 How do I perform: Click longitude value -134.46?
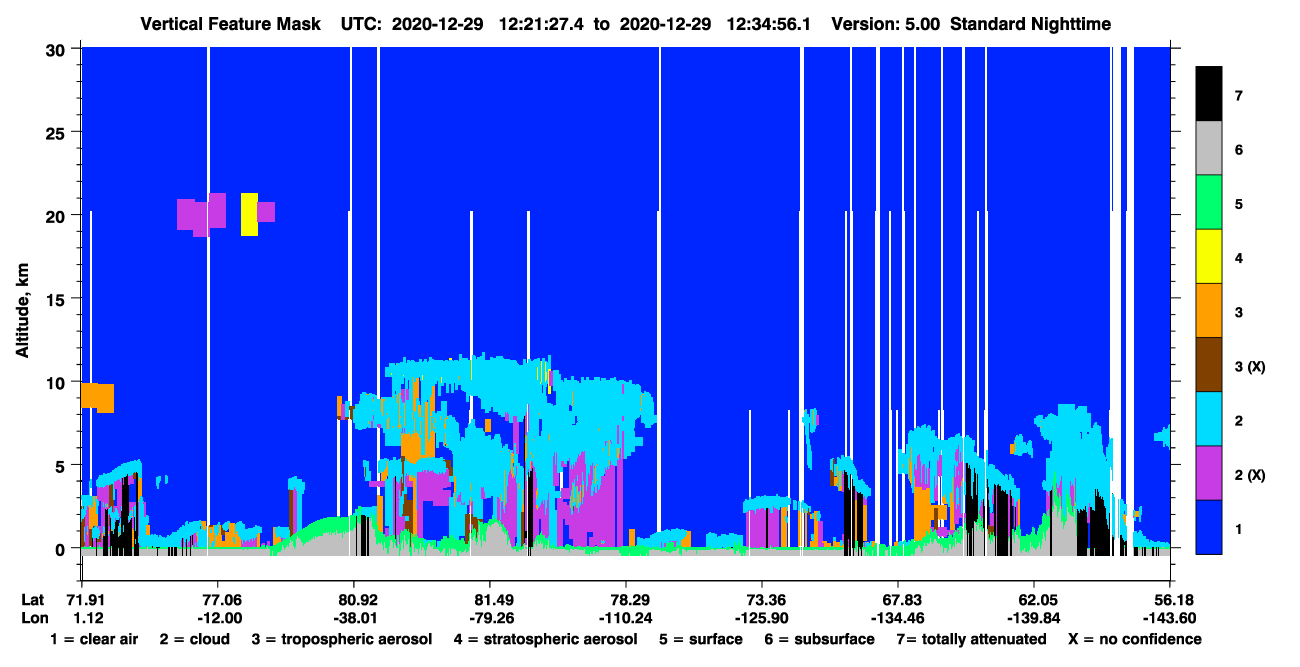898,618
